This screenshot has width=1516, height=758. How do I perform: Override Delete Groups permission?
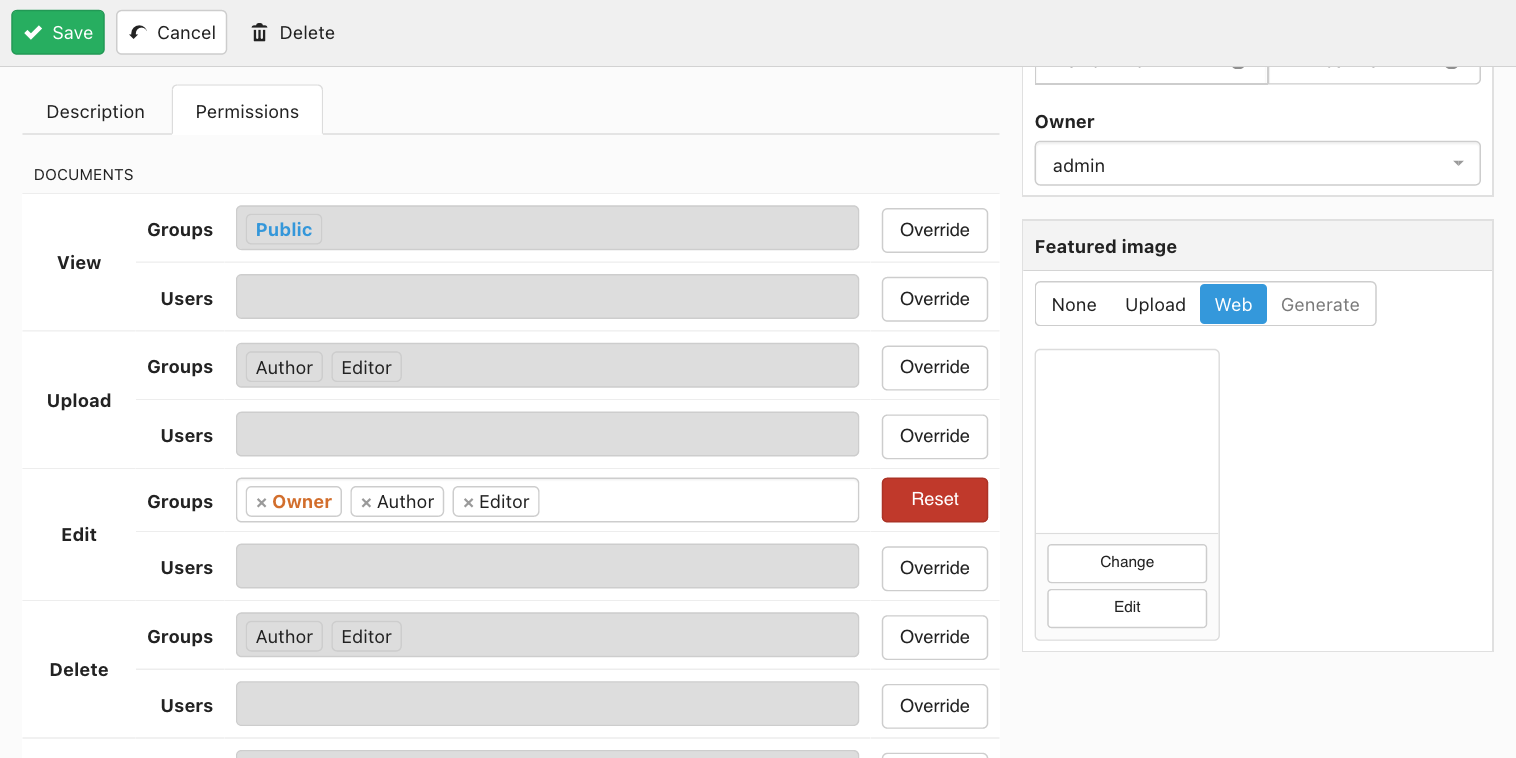935,637
